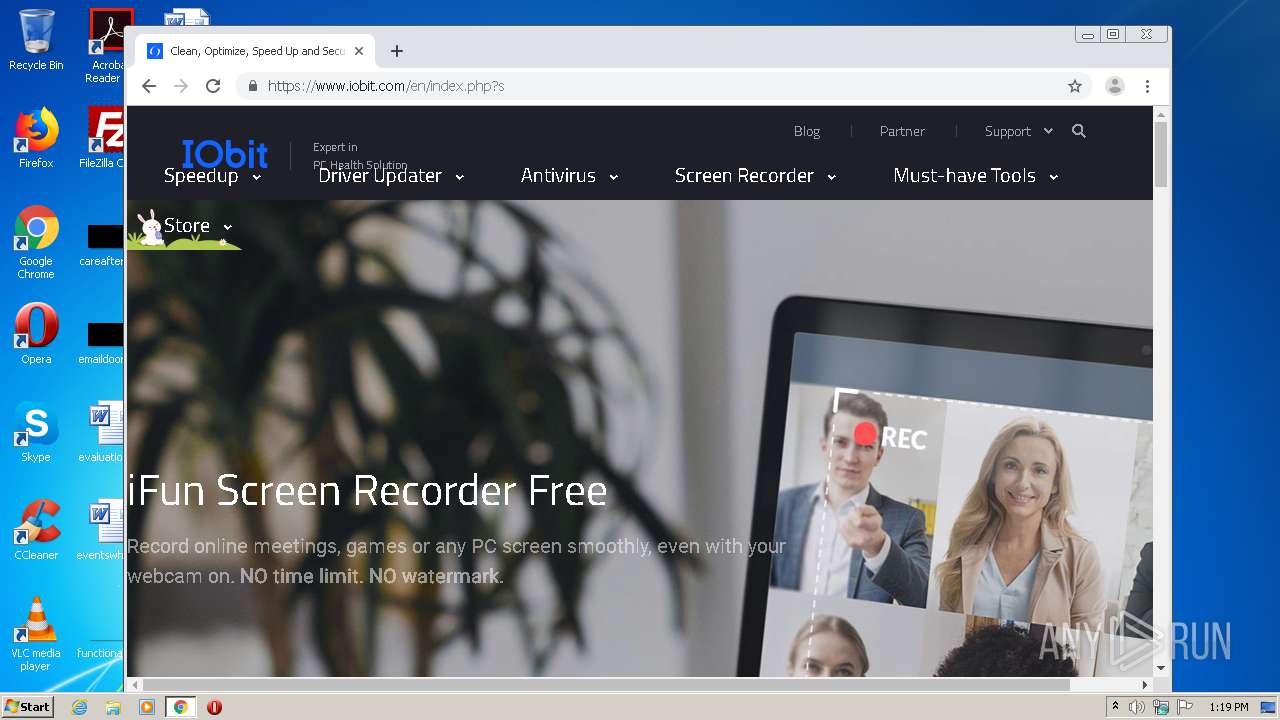Expand the Antivirus menu
The image size is (1280, 720).
[x=569, y=176]
